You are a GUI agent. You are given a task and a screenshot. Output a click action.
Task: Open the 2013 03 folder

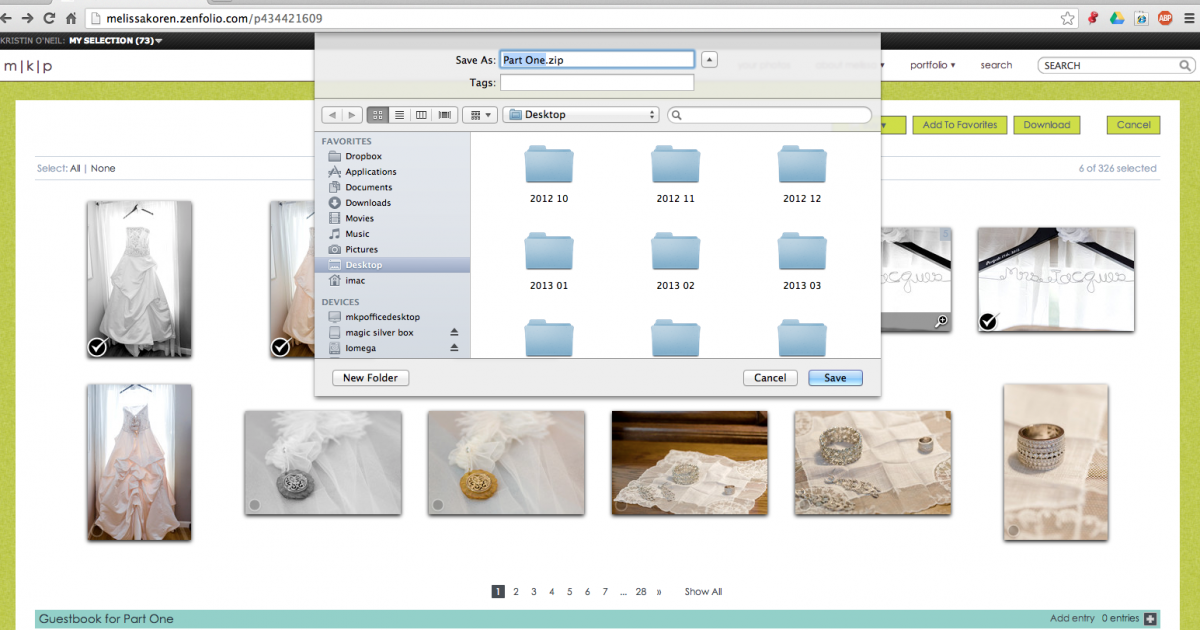802,261
